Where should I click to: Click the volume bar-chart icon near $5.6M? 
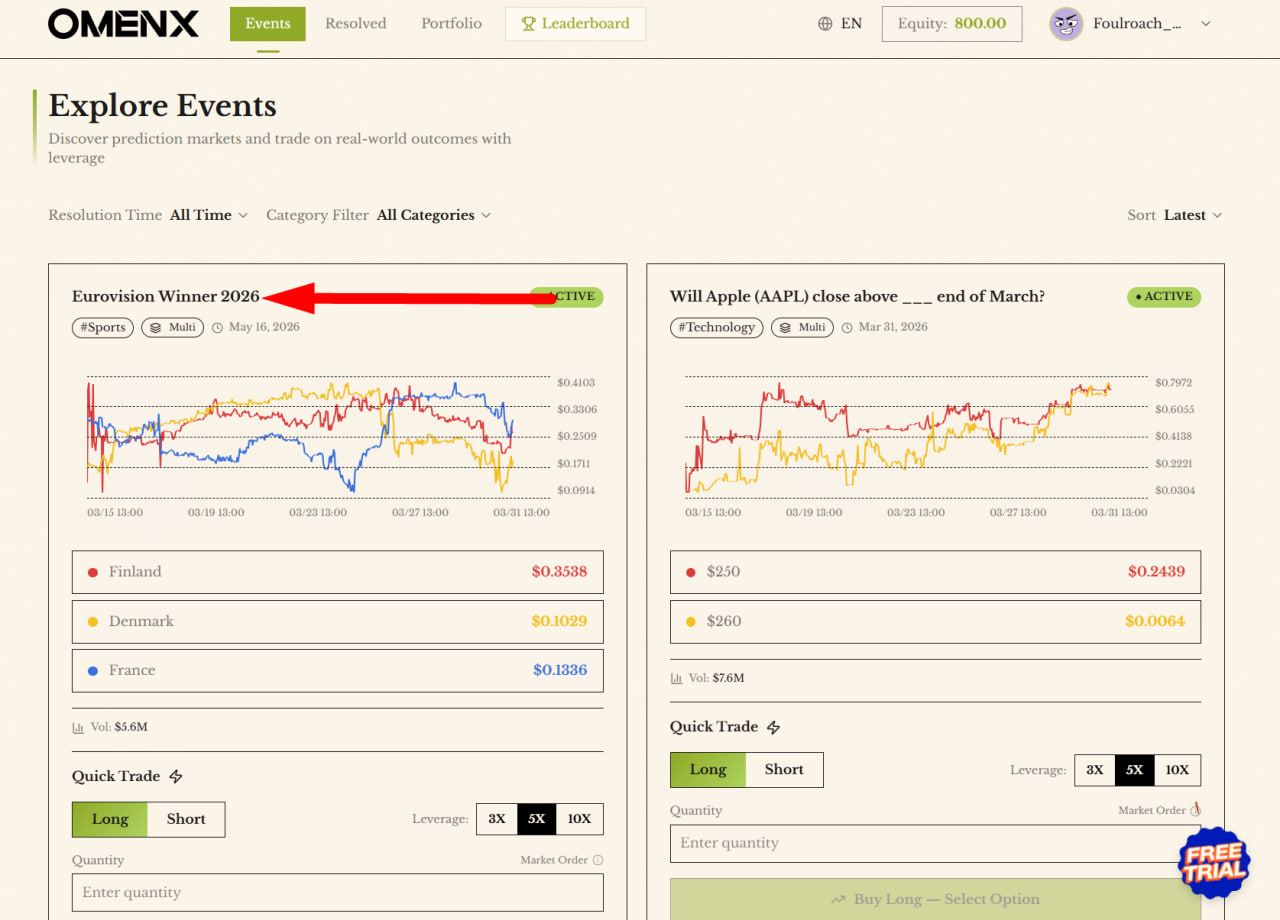coord(78,727)
